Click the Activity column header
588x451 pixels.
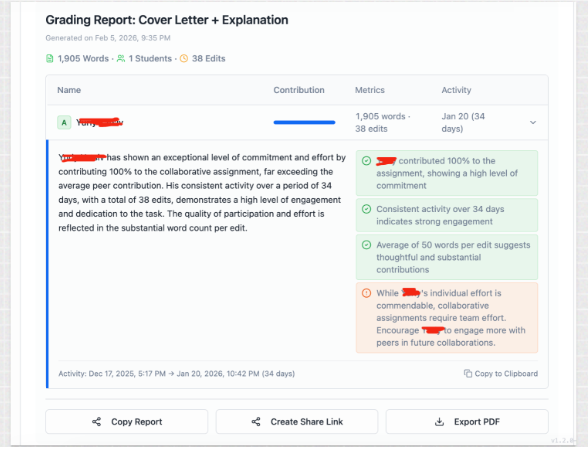[456, 90]
